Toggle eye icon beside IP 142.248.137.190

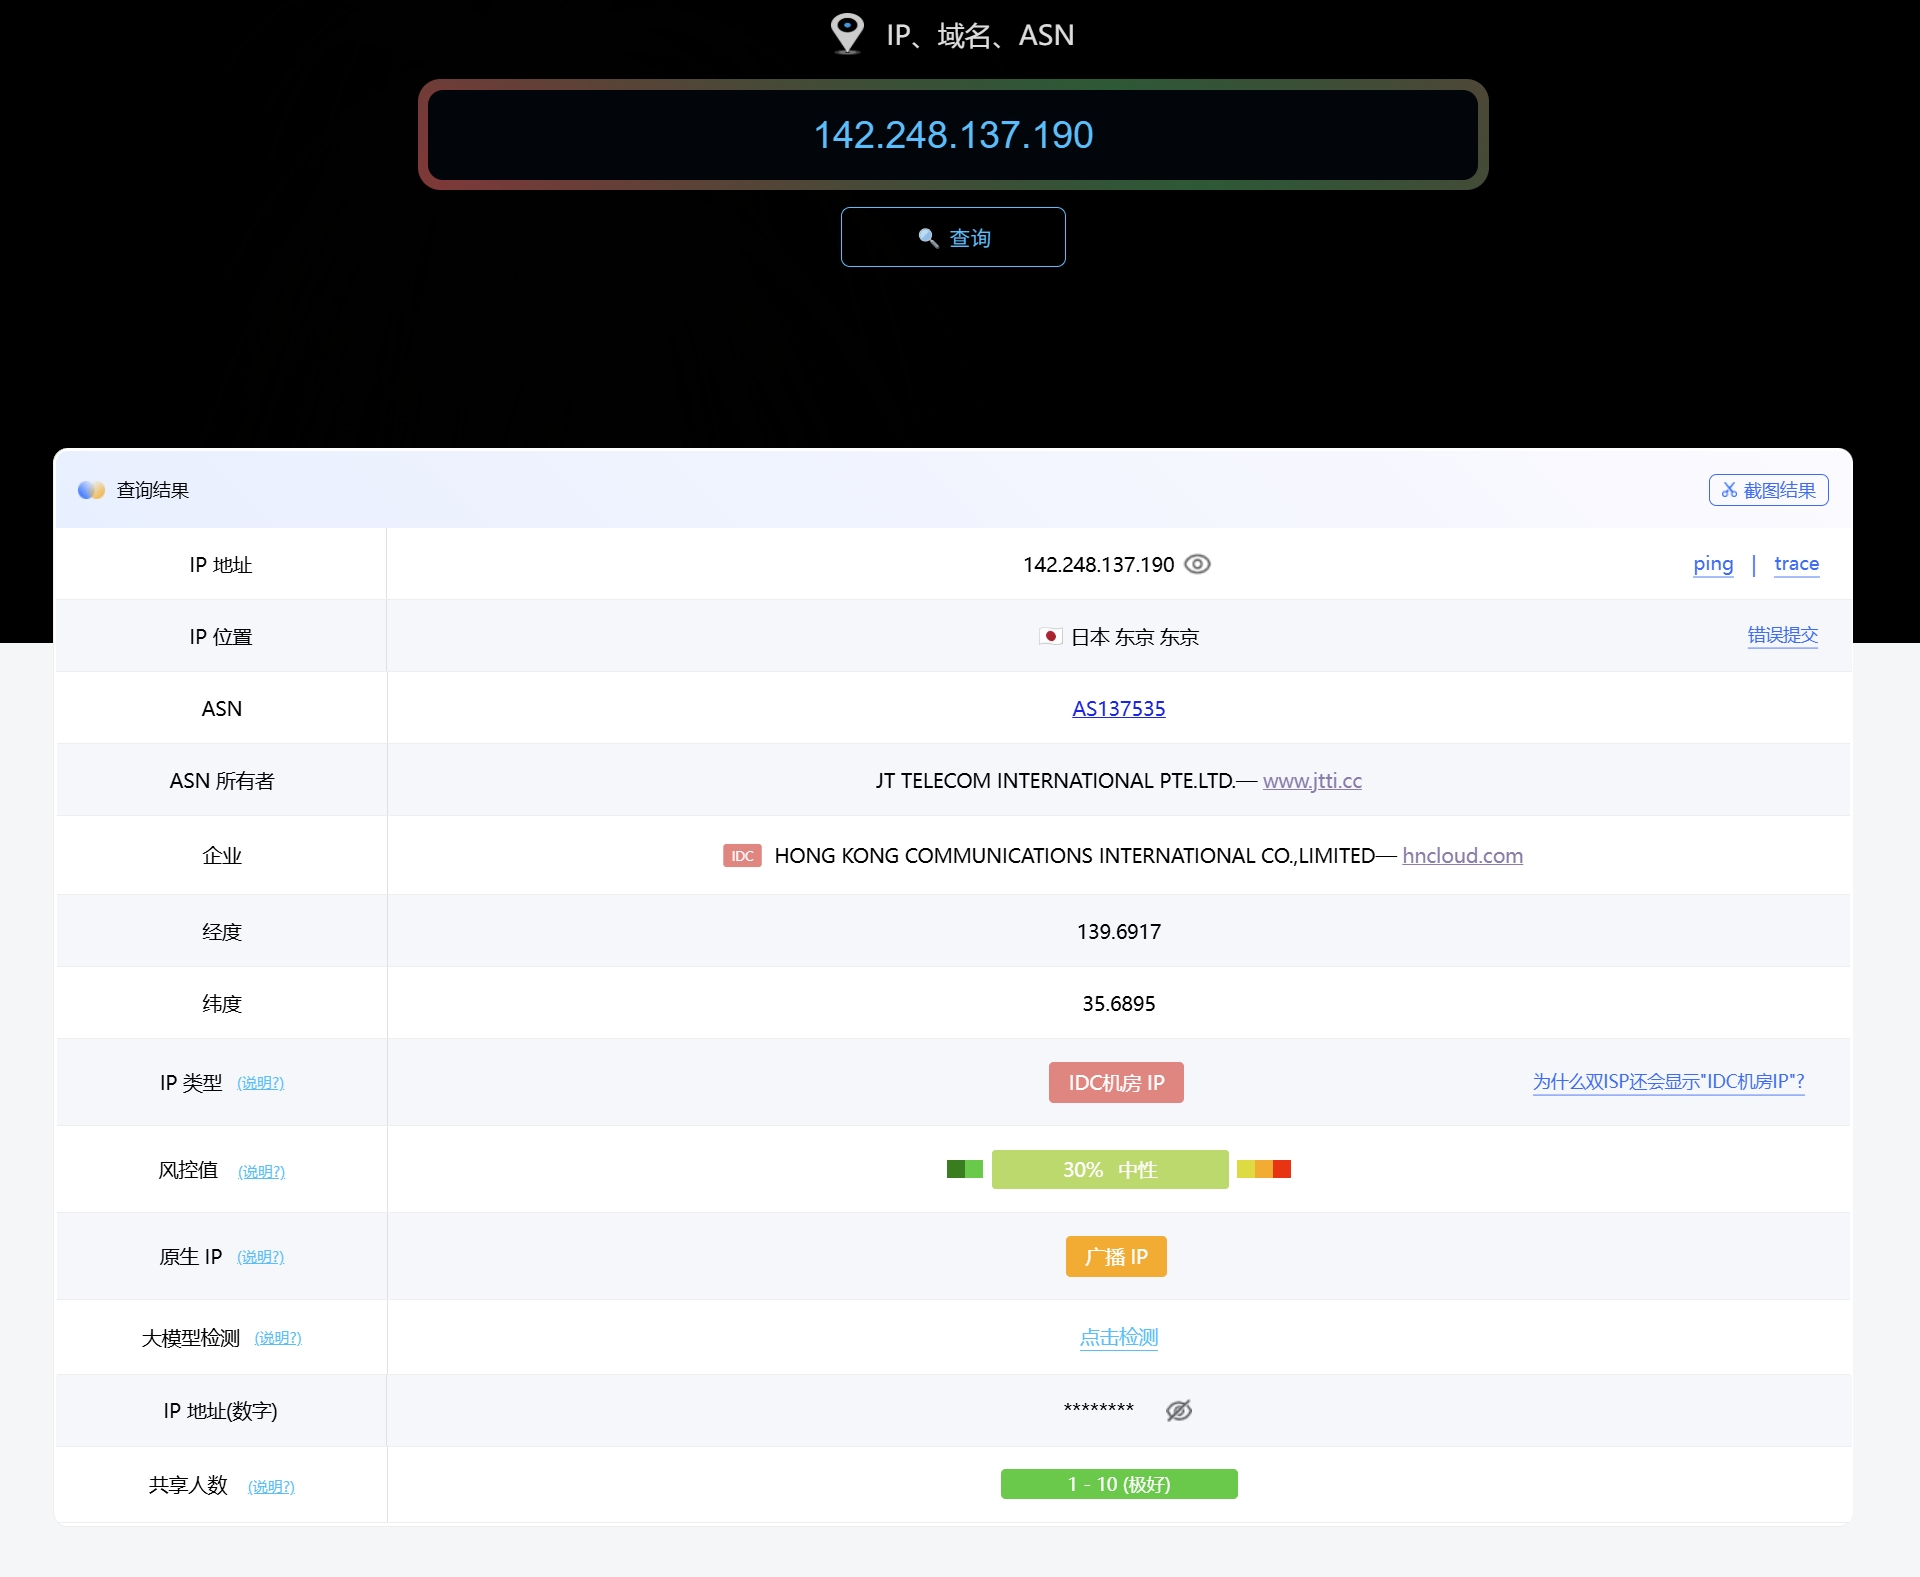click(x=1197, y=564)
